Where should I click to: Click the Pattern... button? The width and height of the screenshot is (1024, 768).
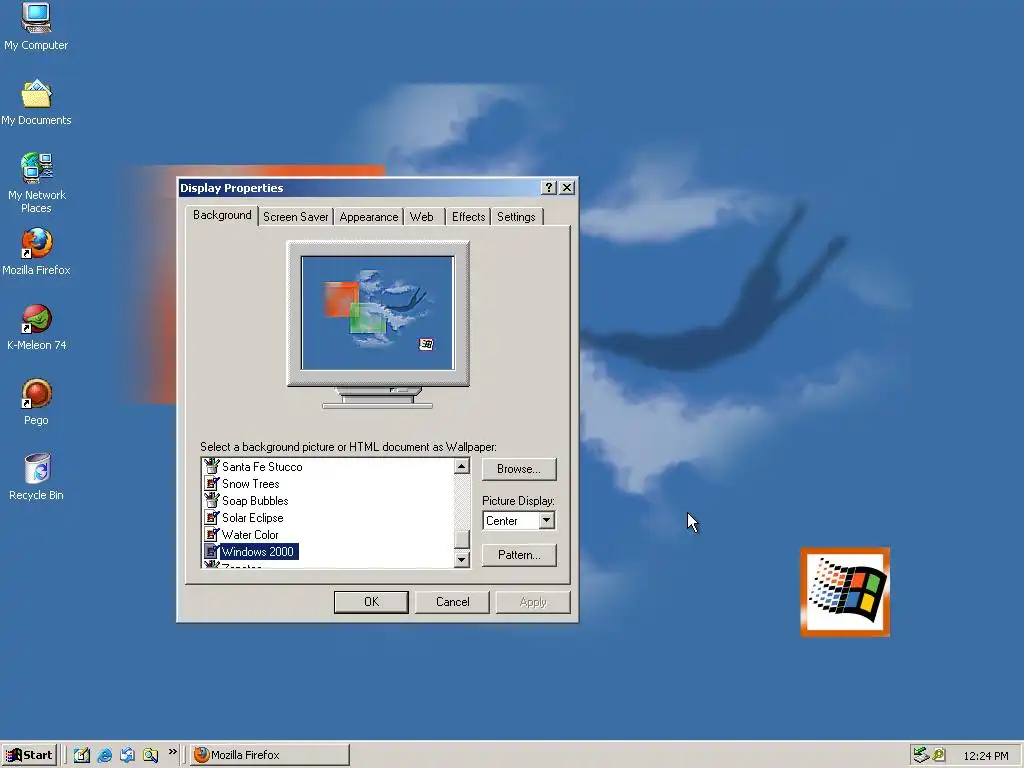pos(519,555)
